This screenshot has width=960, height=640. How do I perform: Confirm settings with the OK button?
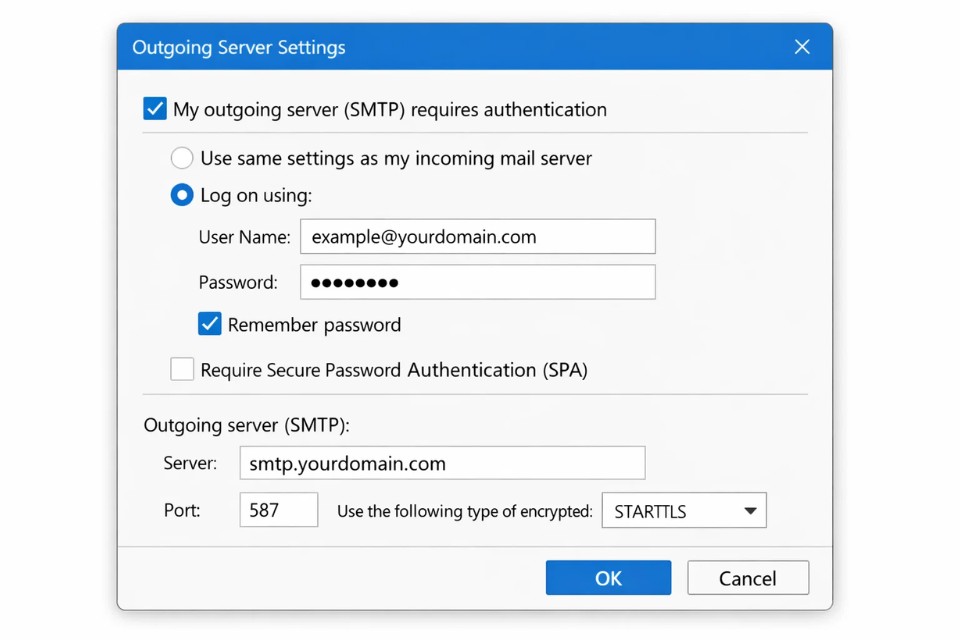608,577
